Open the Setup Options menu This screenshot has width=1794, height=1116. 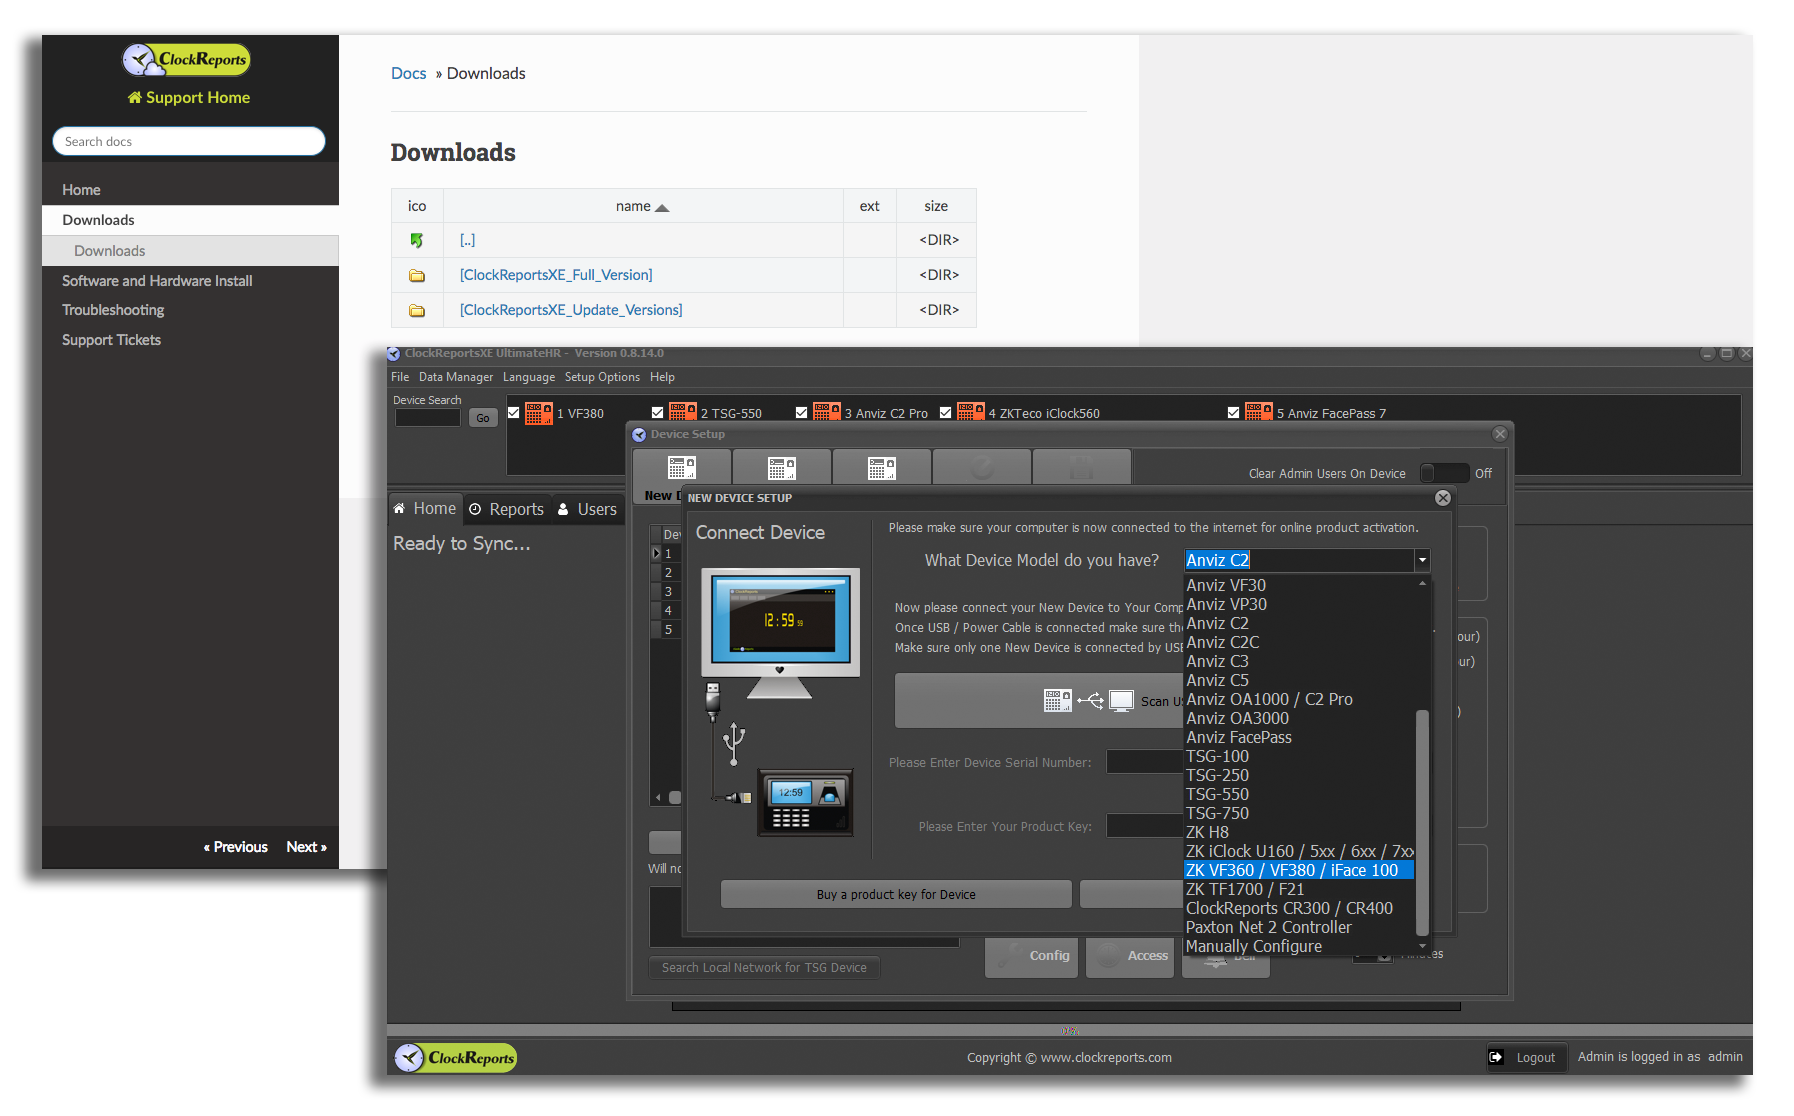click(602, 377)
